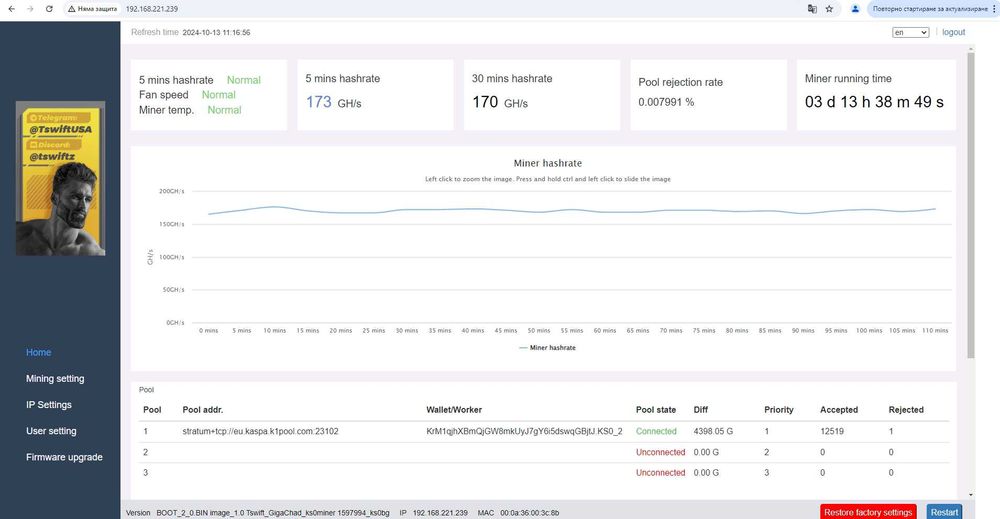Click the browser relaunch-to-update button
This screenshot has height=519, width=1000.
point(929,9)
